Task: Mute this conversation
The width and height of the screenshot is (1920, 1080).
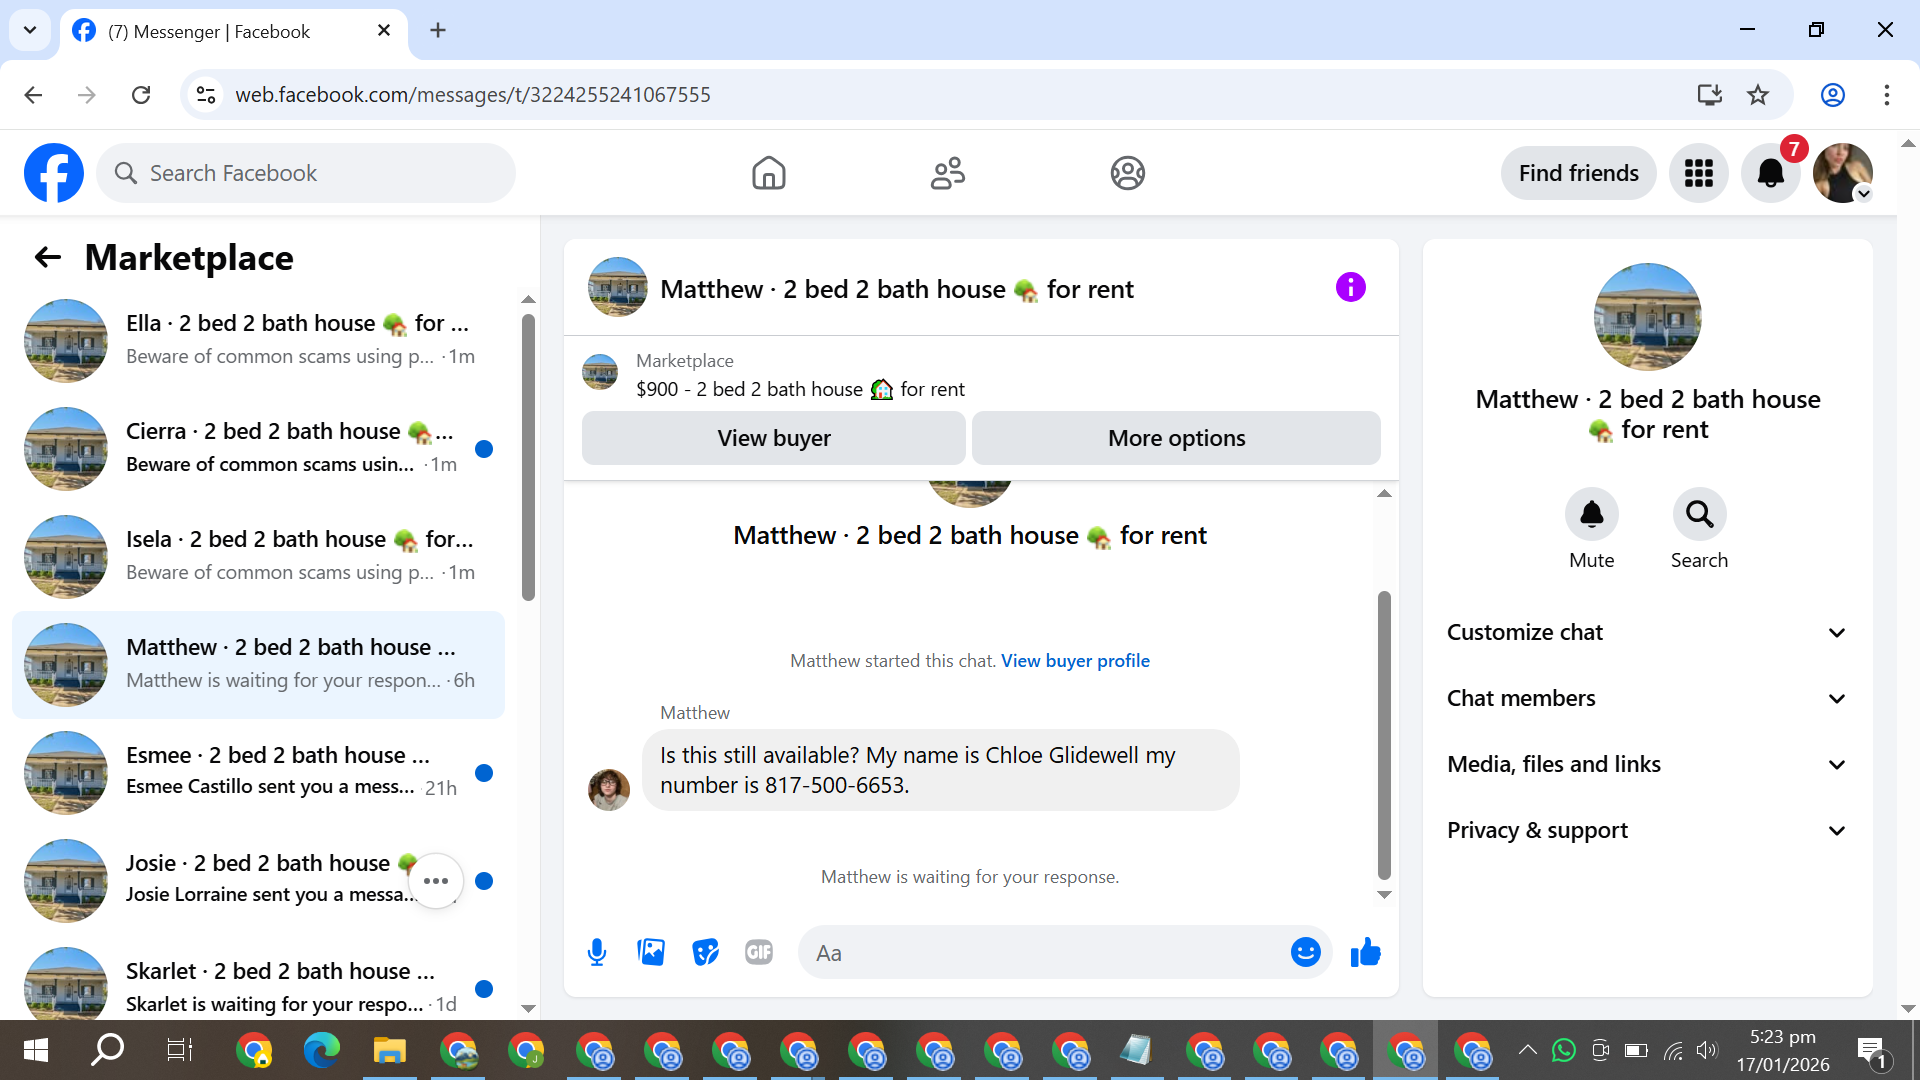Action: coord(1591,515)
